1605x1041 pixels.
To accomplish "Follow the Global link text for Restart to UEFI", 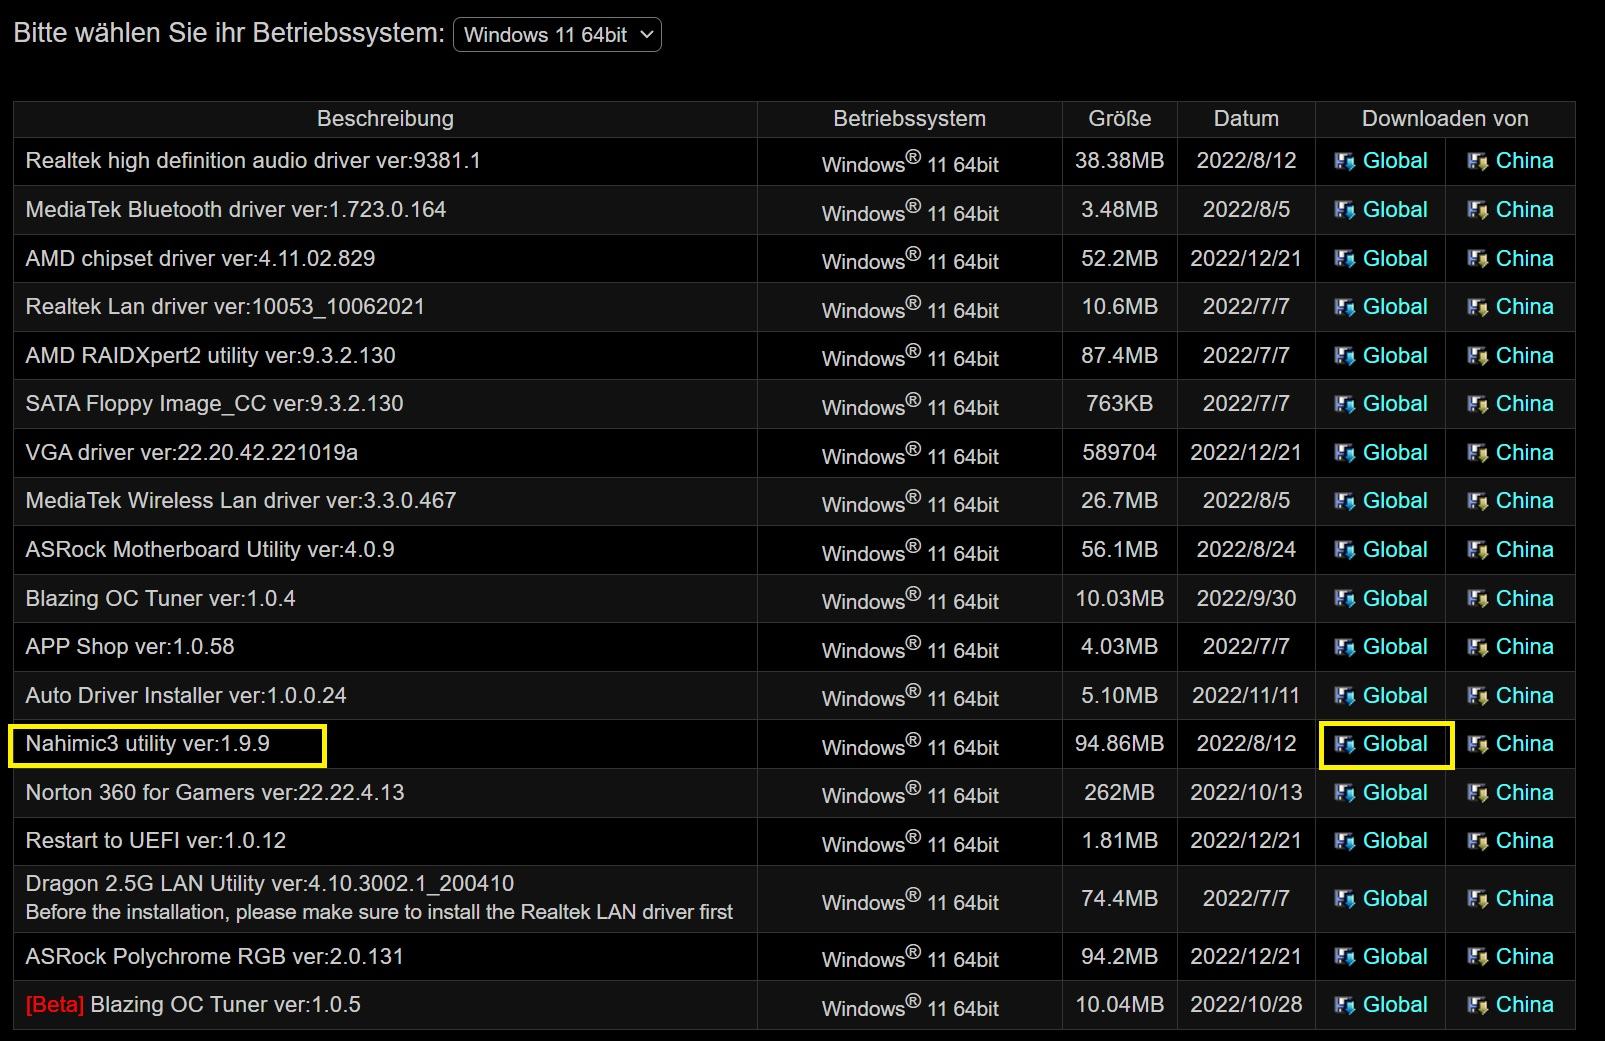I will 1395,841.
